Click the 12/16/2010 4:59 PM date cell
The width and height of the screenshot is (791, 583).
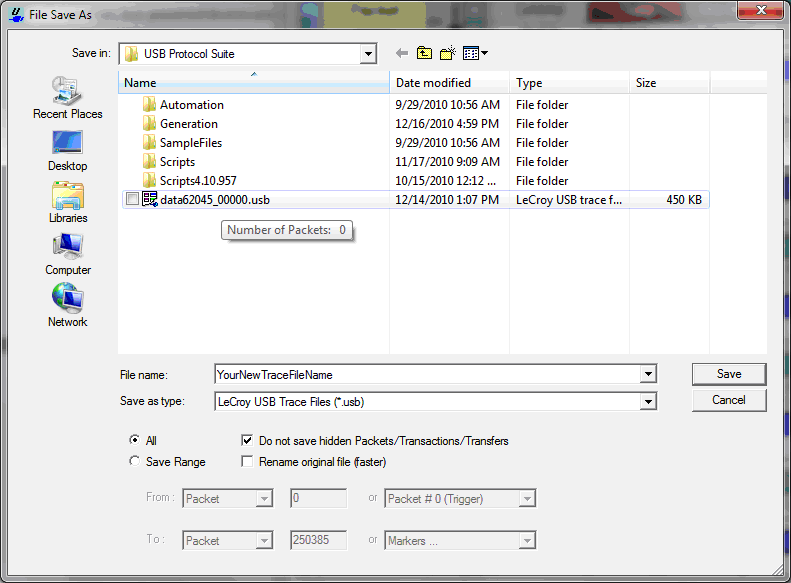coord(447,124)
